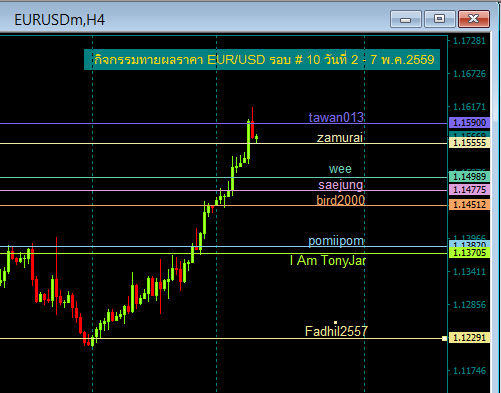This screenshot has width=501, height=393.
Task: Select the 1.14512 orange price tag
Action: pyautogui.click(x=469, y=204)
